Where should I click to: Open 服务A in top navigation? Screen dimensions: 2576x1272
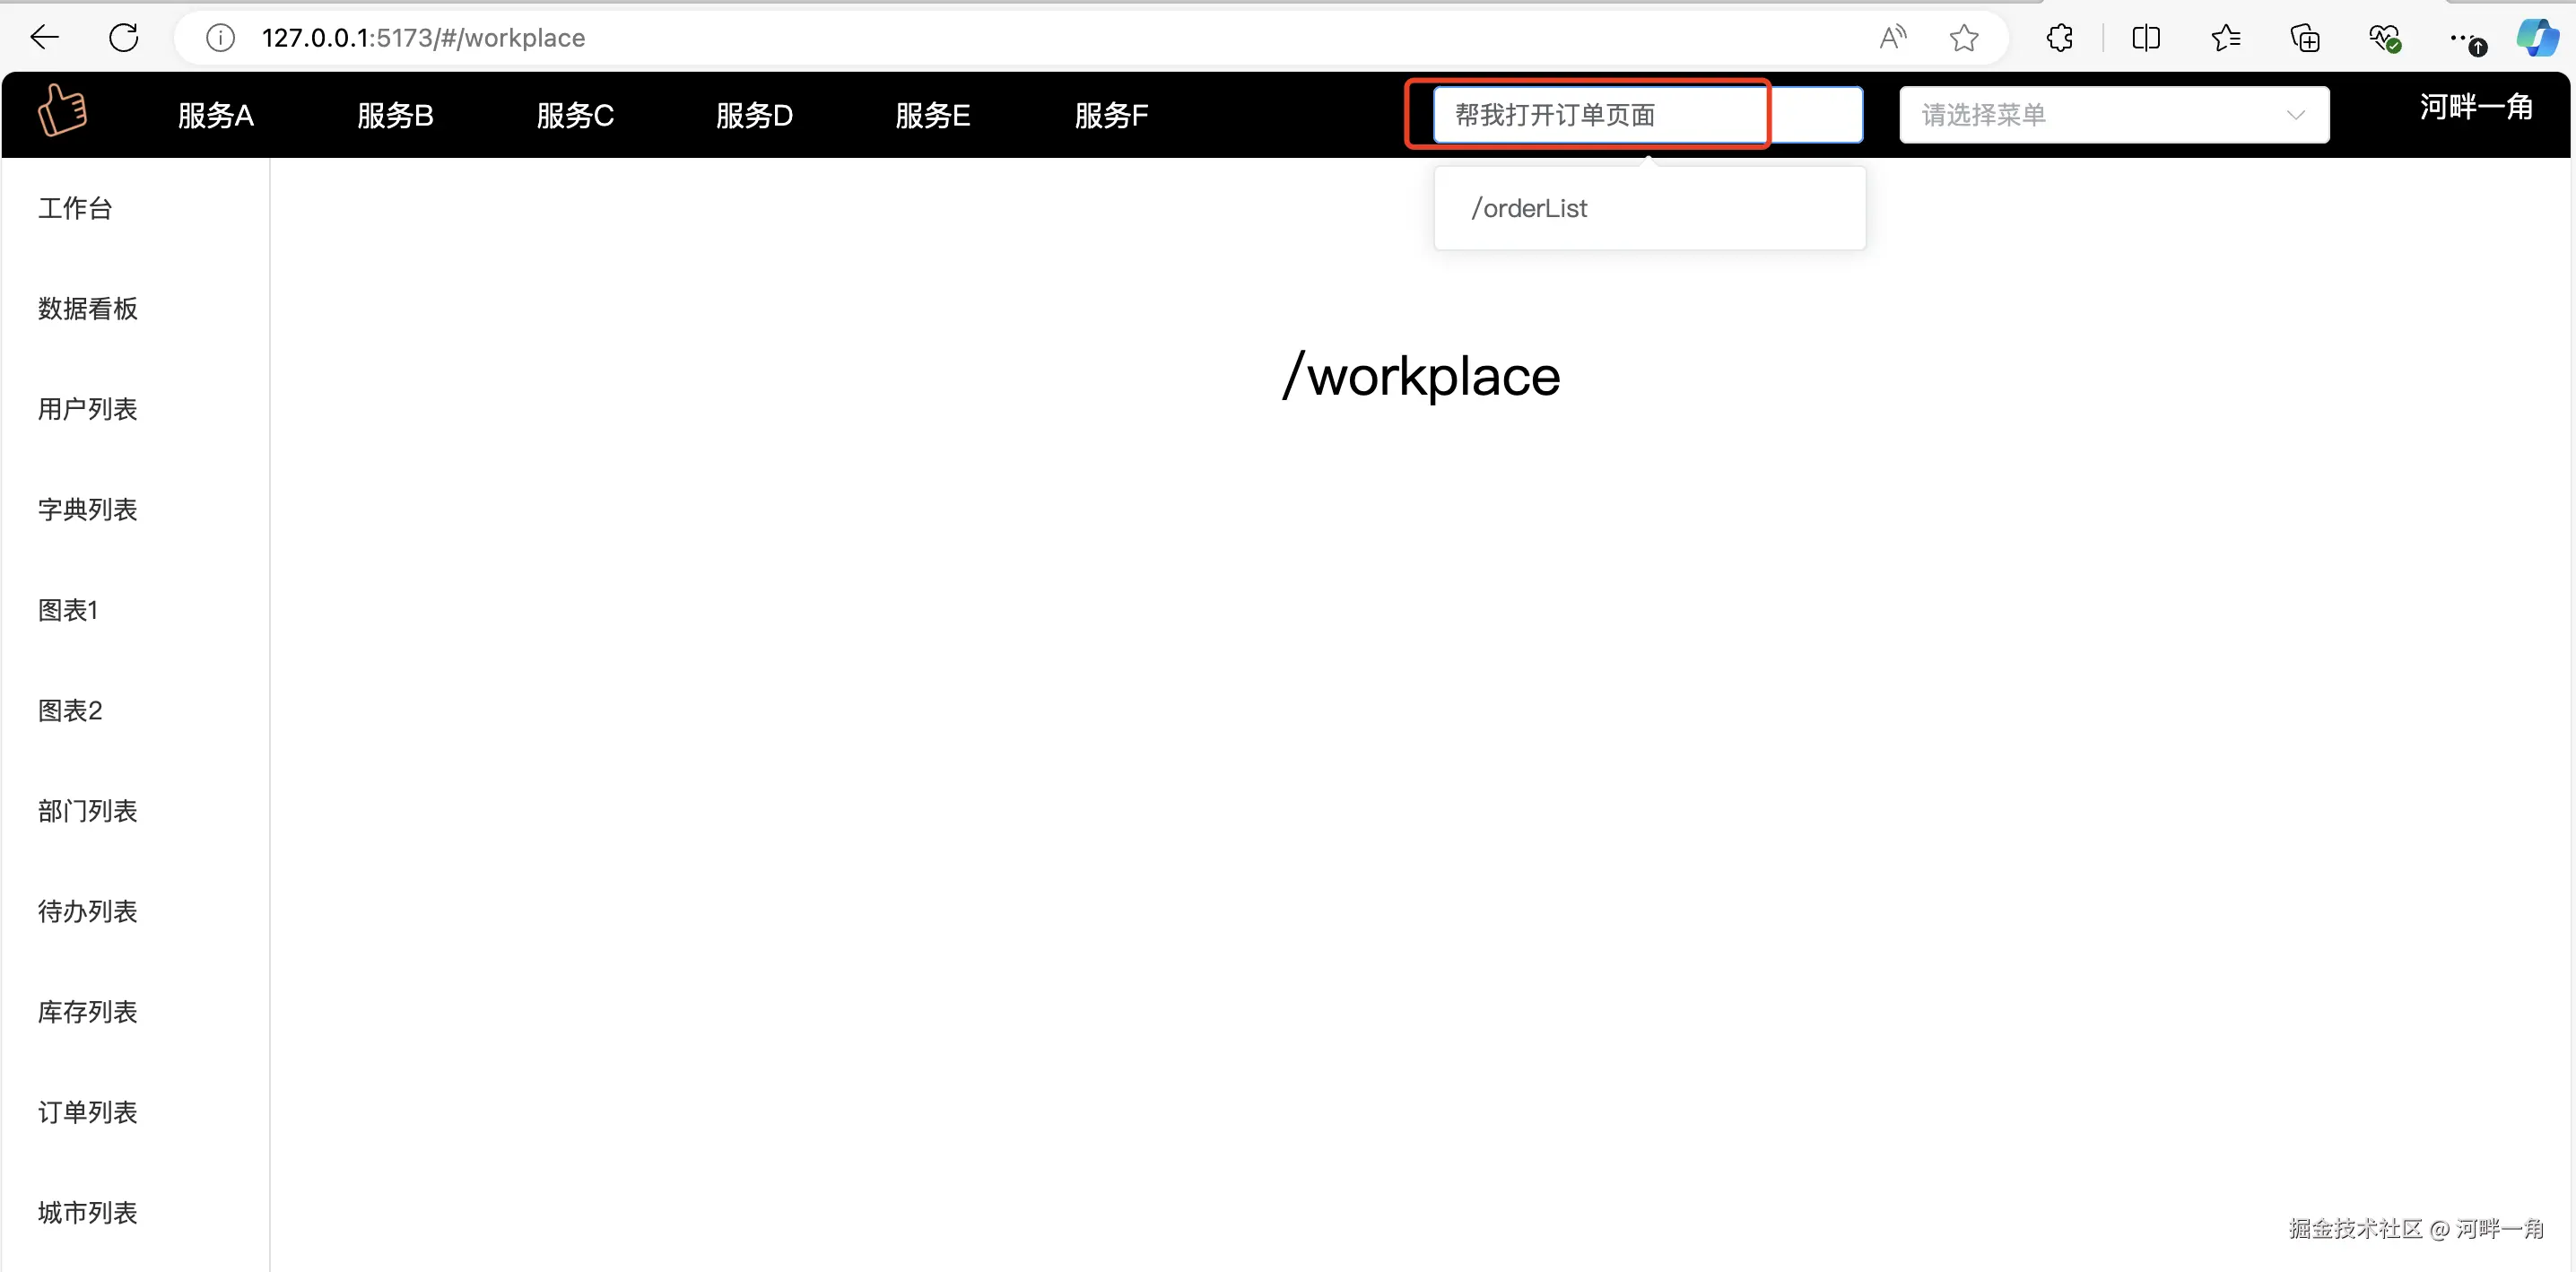[x=216, y=115]
